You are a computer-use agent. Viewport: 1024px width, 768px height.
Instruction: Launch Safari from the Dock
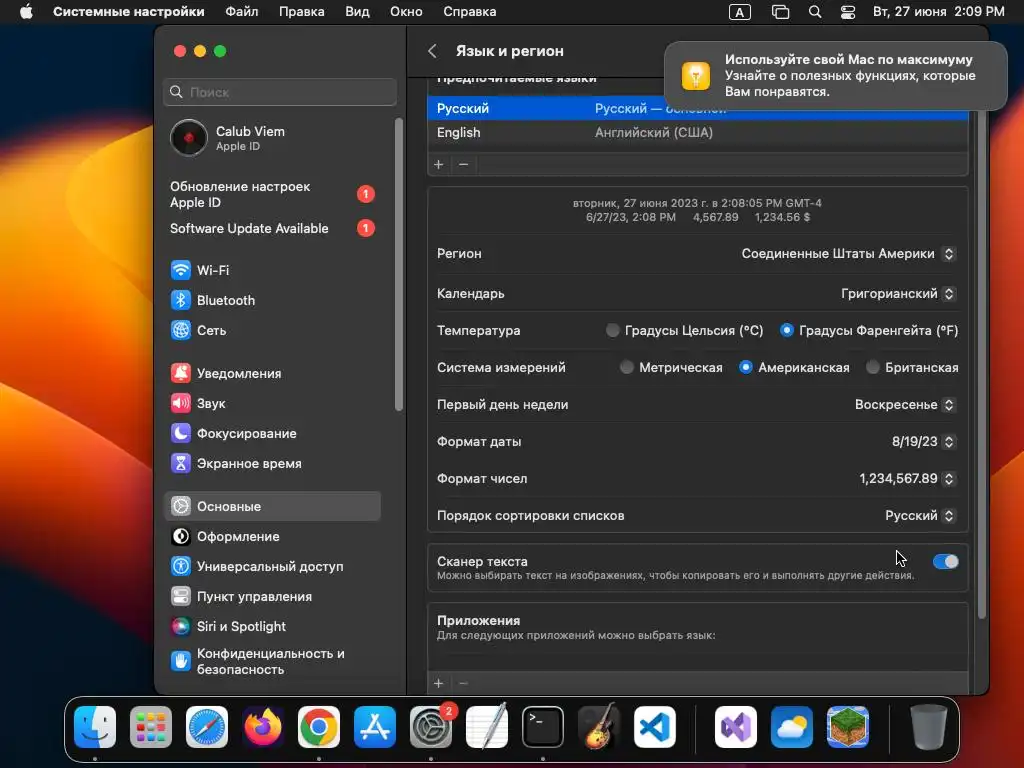[x=207, y=727]
